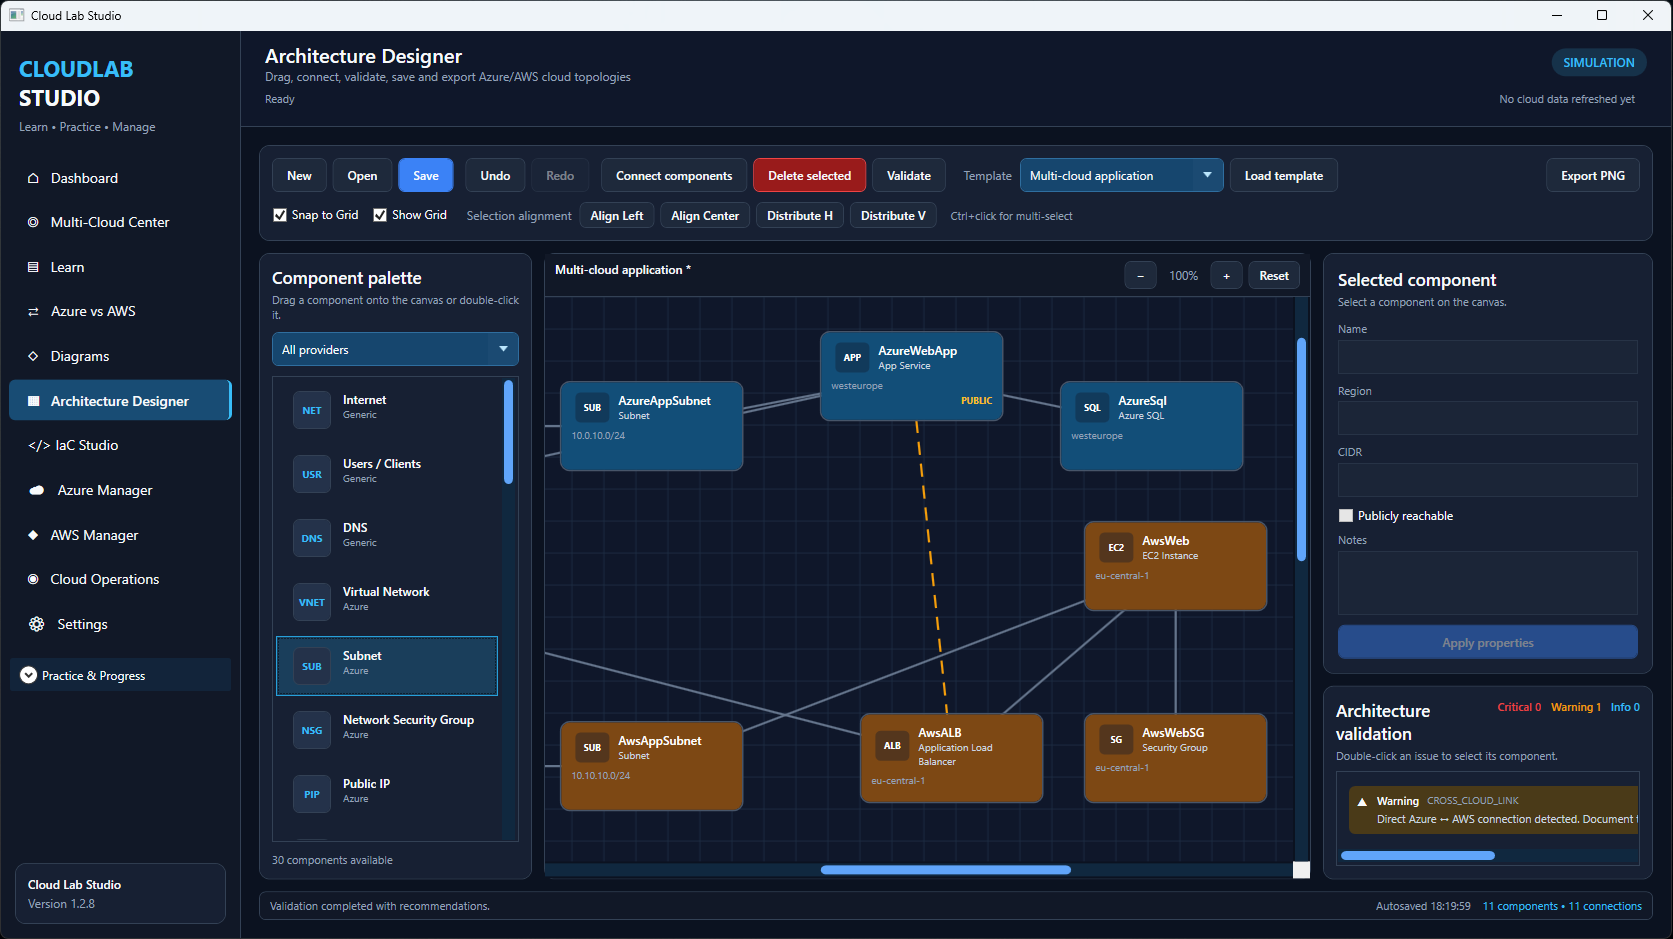Image resolution: width=1673 pixels, height=939 pixels.
Task: Click the canvas vertical scrollbar thumb
Action: click(1301, 450)
